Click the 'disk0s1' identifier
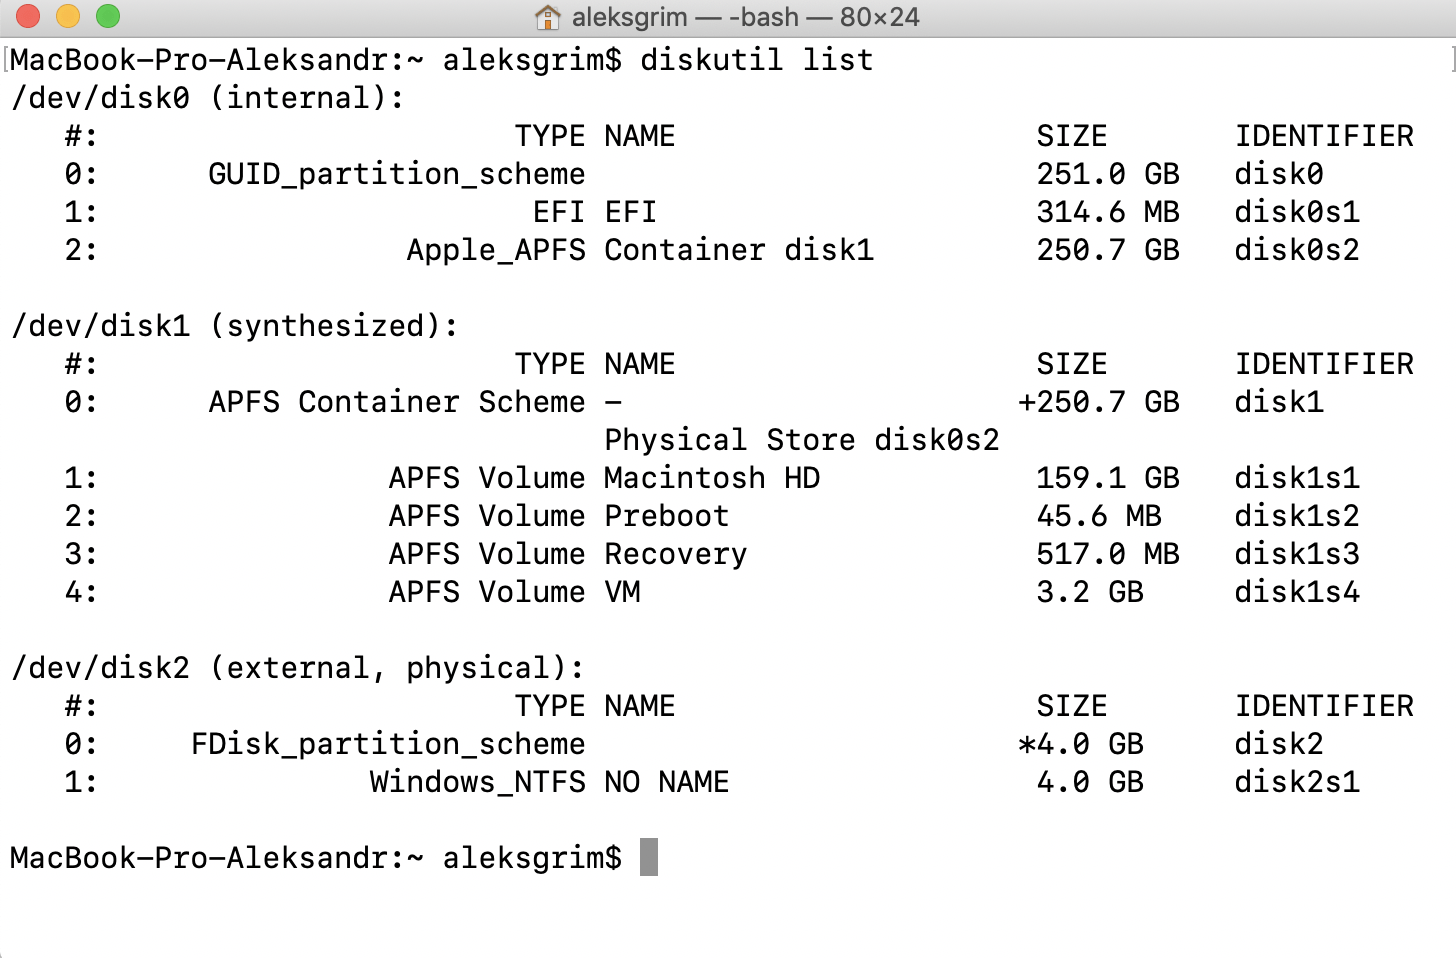Screen dimensions: 1456x958 click(1296, 212)
